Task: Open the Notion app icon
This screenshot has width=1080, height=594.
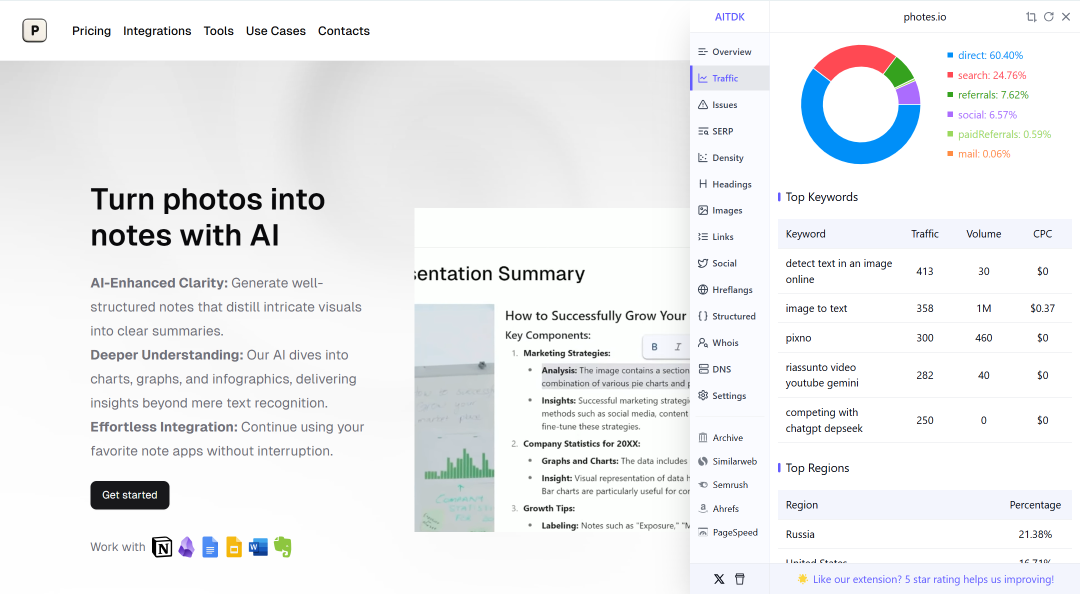Action: (x=162, y=547)
